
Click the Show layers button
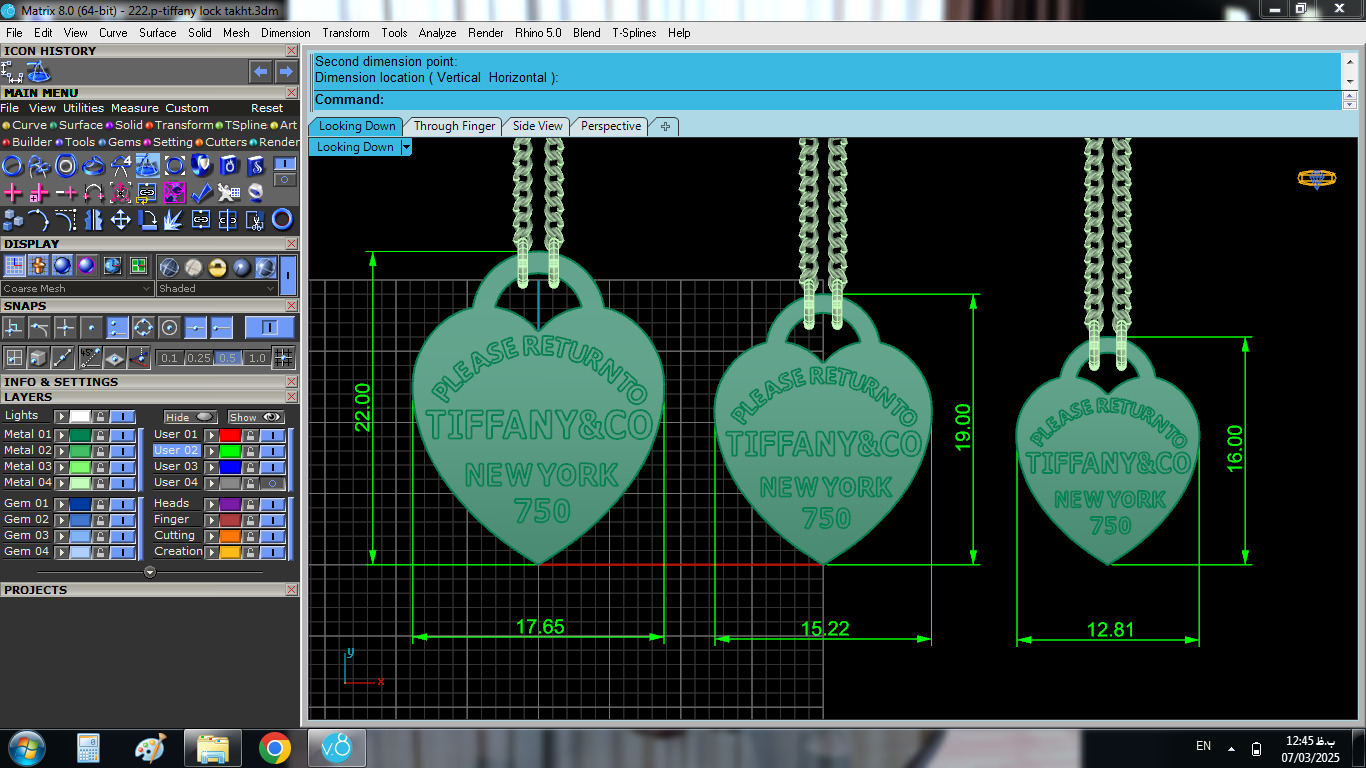[256, 417]
